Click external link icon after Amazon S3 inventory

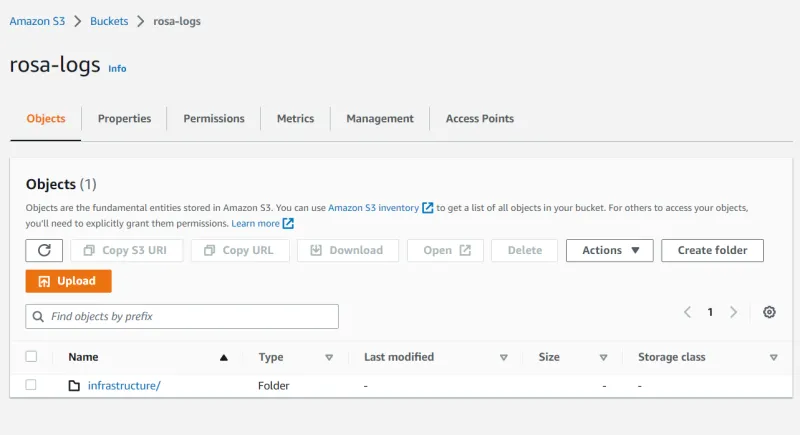click(428, 208)
